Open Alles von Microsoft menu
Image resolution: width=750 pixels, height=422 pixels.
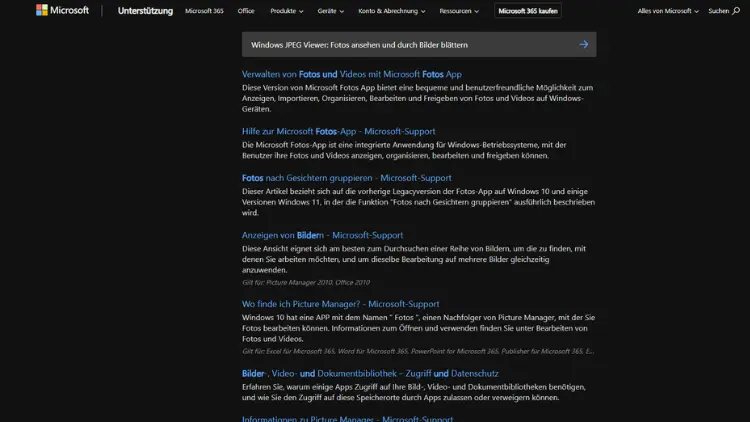pos(668,11)
